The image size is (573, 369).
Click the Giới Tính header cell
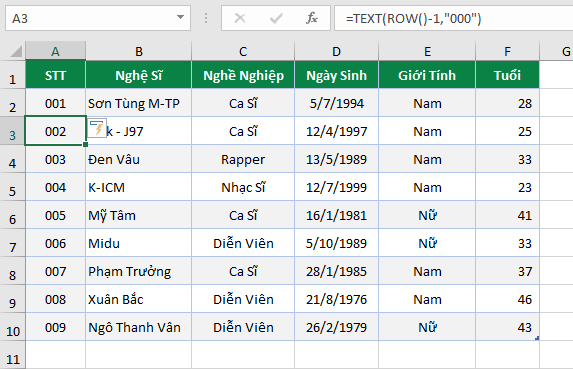click(427, 75)
